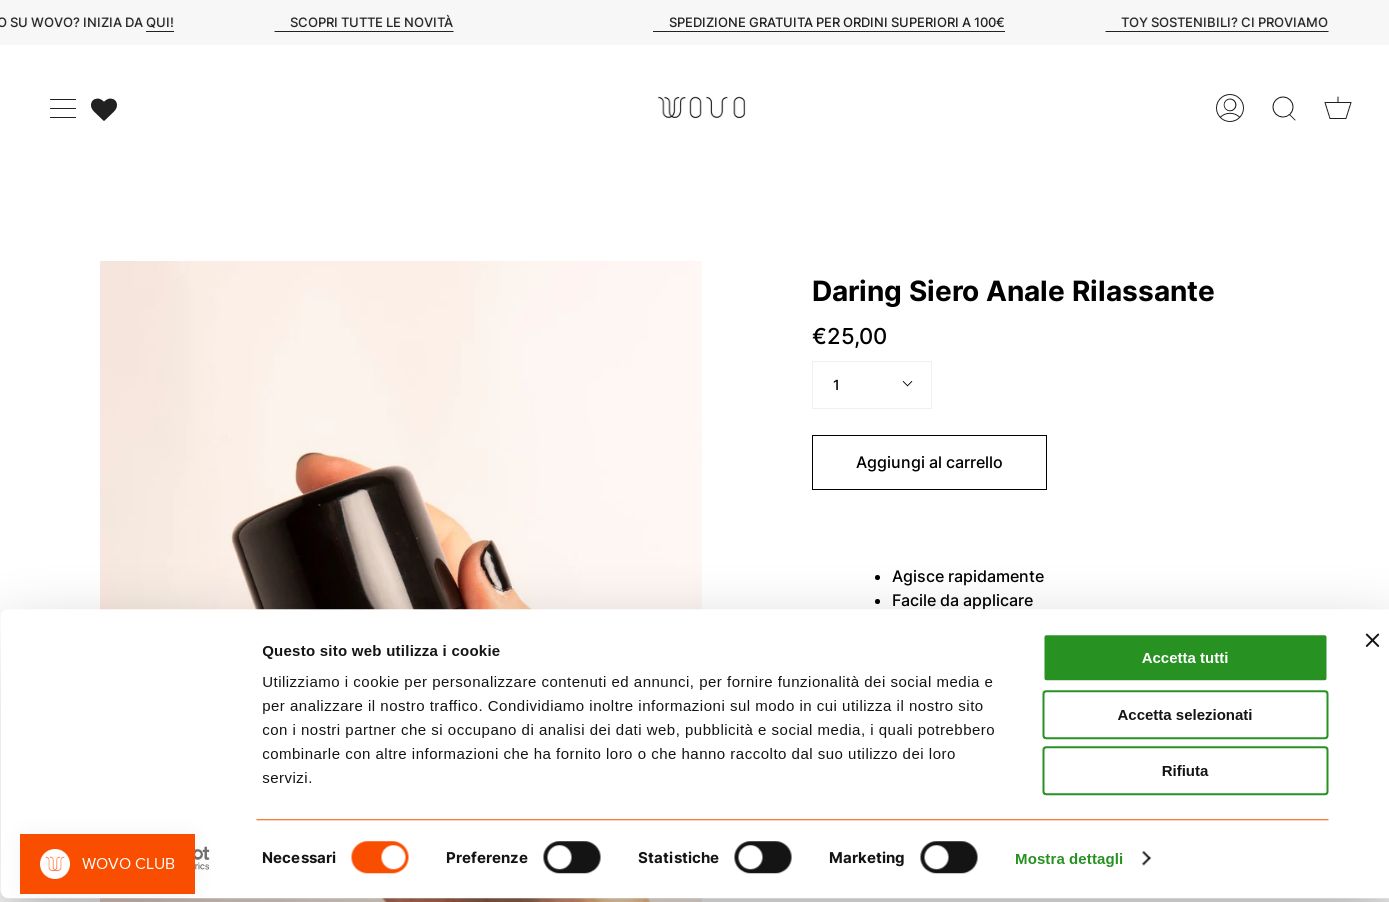This screenshot has width=1389, height=902.
Task: Open the account profile icon
Action: coord(1230,108)
